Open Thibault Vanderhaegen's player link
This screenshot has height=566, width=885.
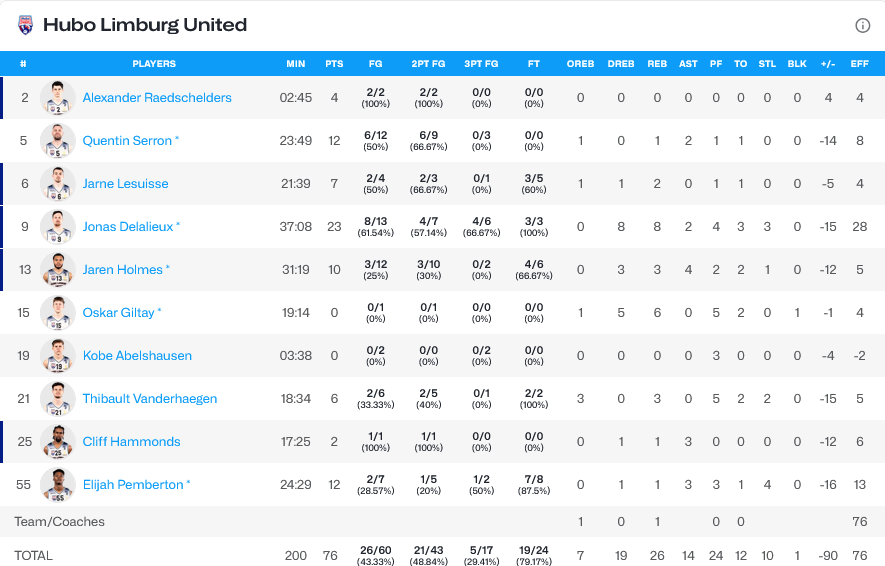[x=149, y=399]
